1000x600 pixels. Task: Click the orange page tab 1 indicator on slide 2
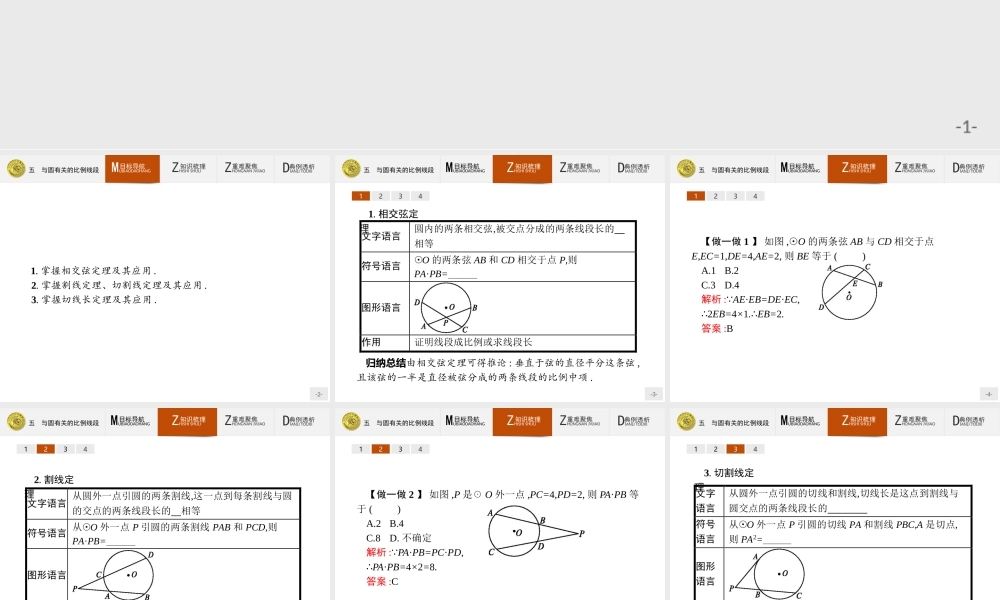pos(362,196)
